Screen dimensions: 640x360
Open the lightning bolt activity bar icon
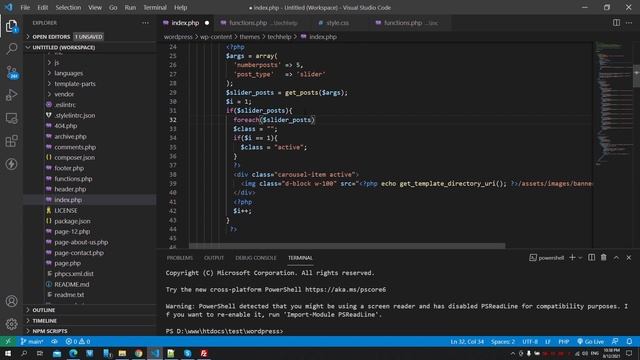(11, 164)
